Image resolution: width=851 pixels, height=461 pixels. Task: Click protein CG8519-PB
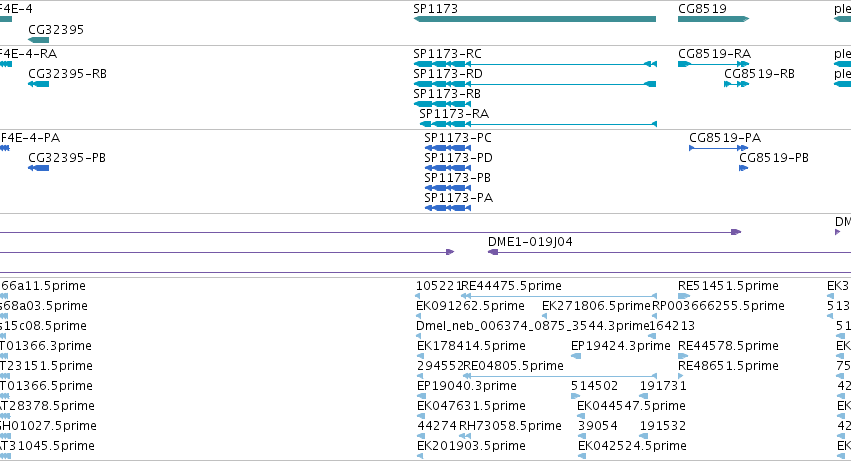pos(744,168)
